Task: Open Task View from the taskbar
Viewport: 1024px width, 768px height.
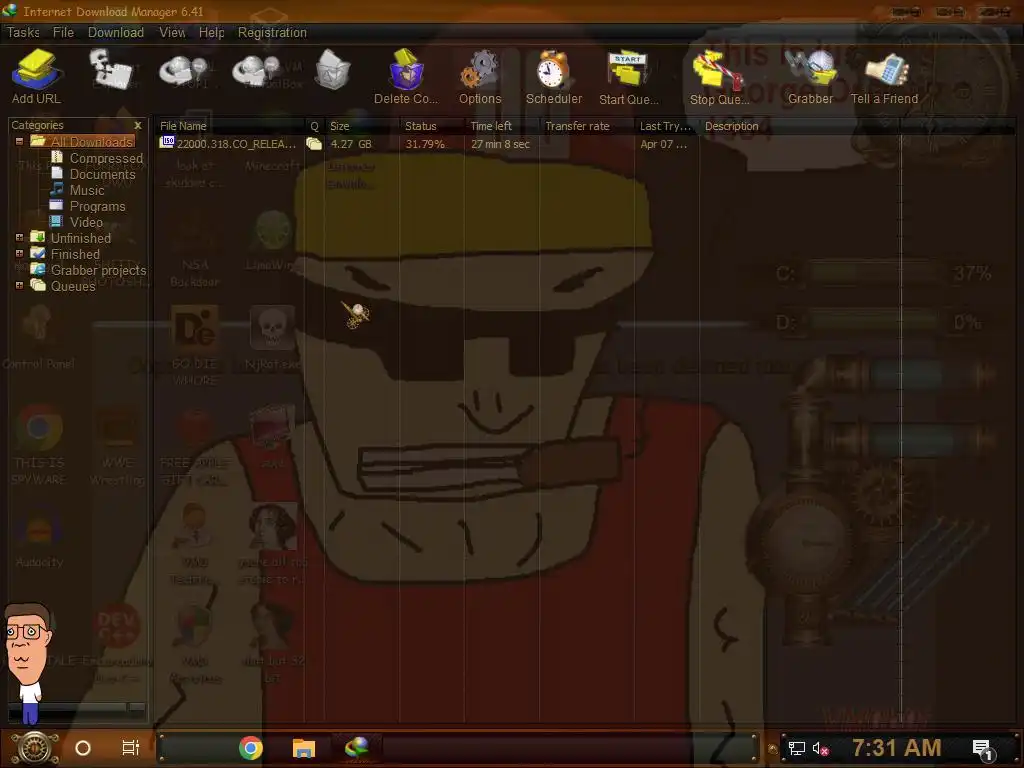Action: pyautogui.click(x=131, y=748)
